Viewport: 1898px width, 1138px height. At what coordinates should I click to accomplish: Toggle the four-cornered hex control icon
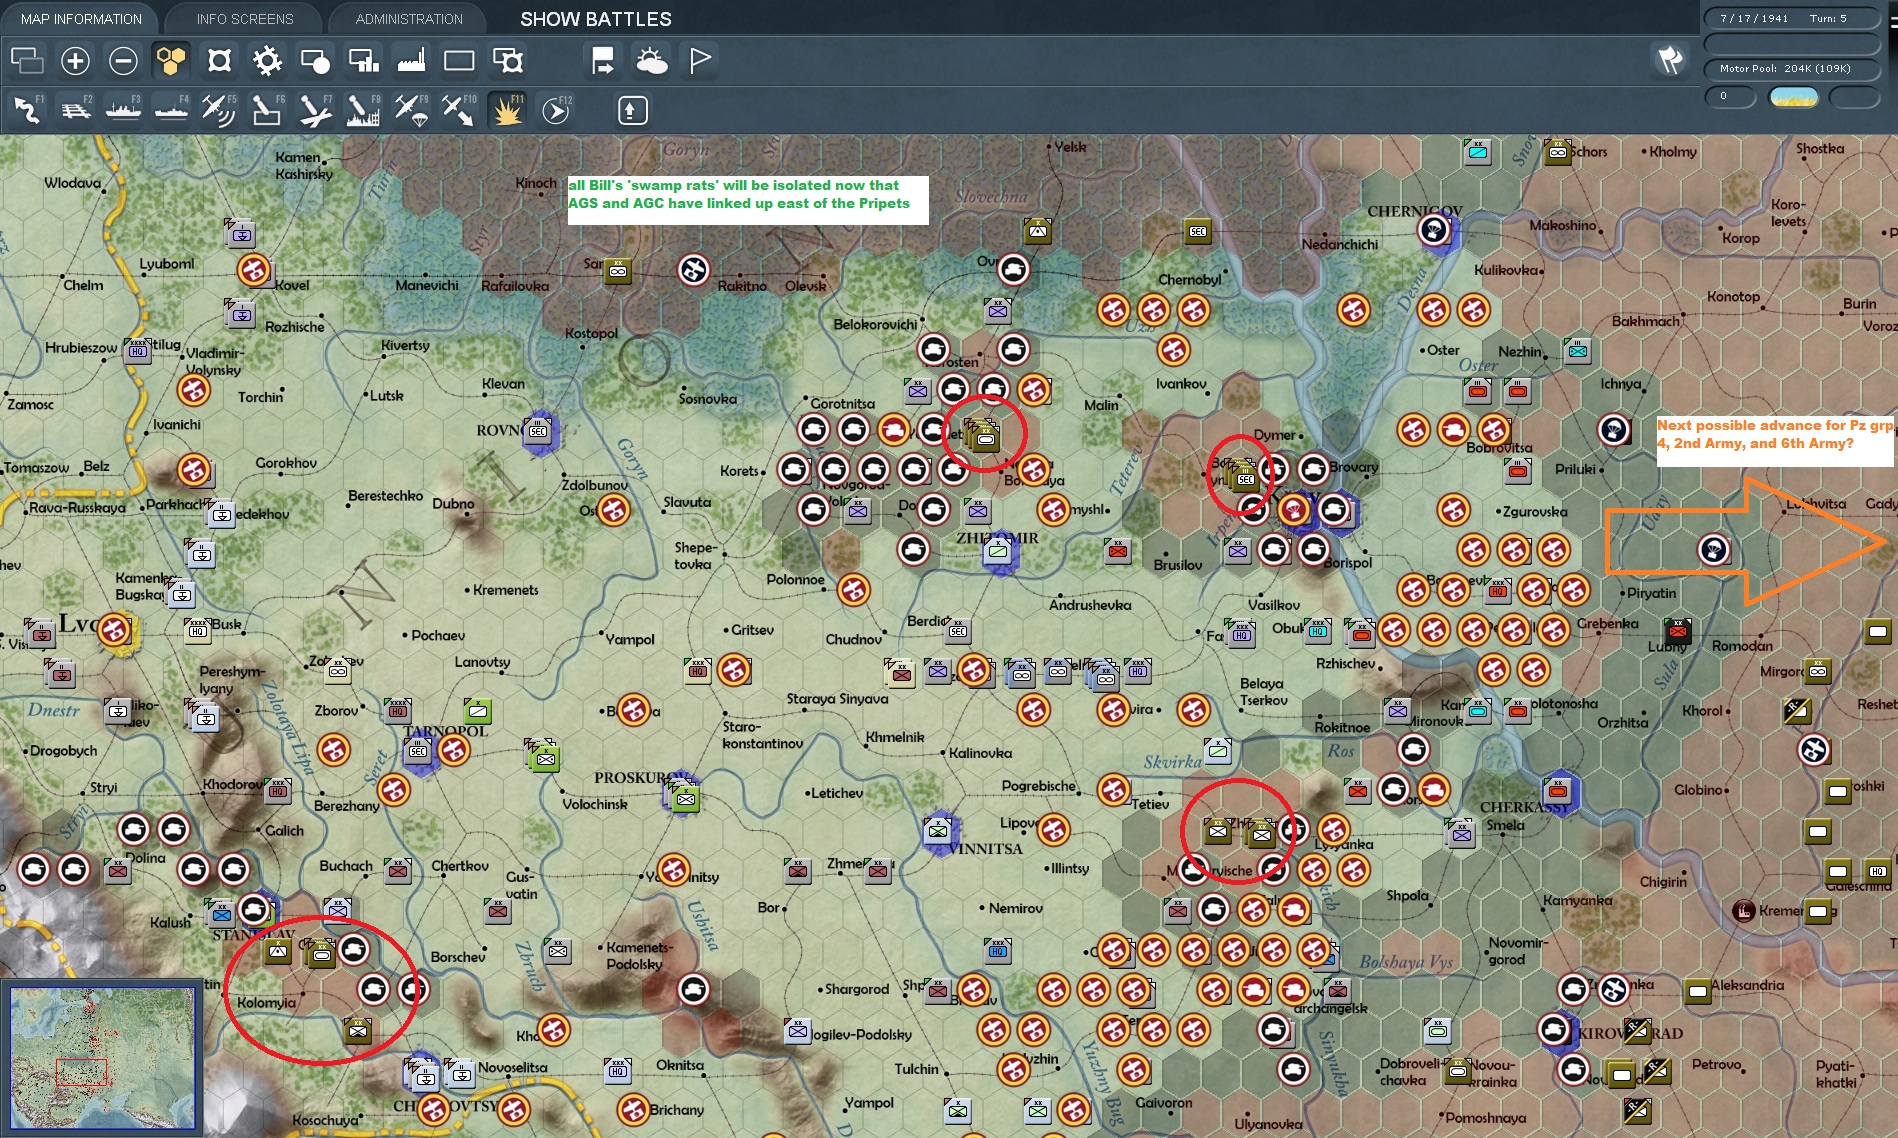219,61
